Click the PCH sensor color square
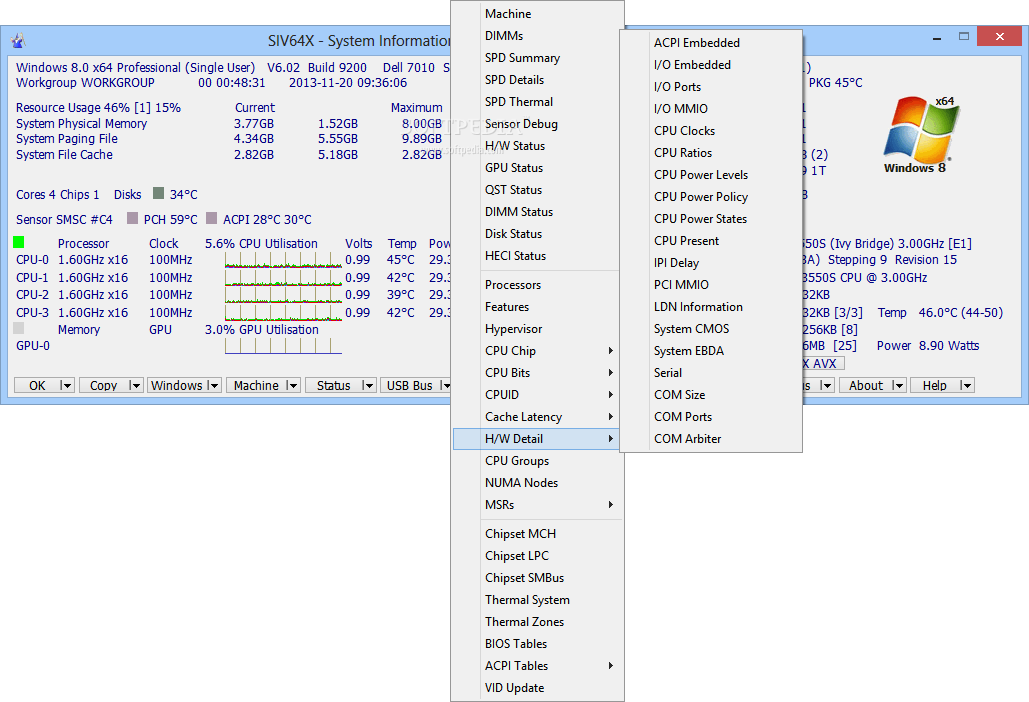This screenshot has height=702, width=1029. (133, 218)
